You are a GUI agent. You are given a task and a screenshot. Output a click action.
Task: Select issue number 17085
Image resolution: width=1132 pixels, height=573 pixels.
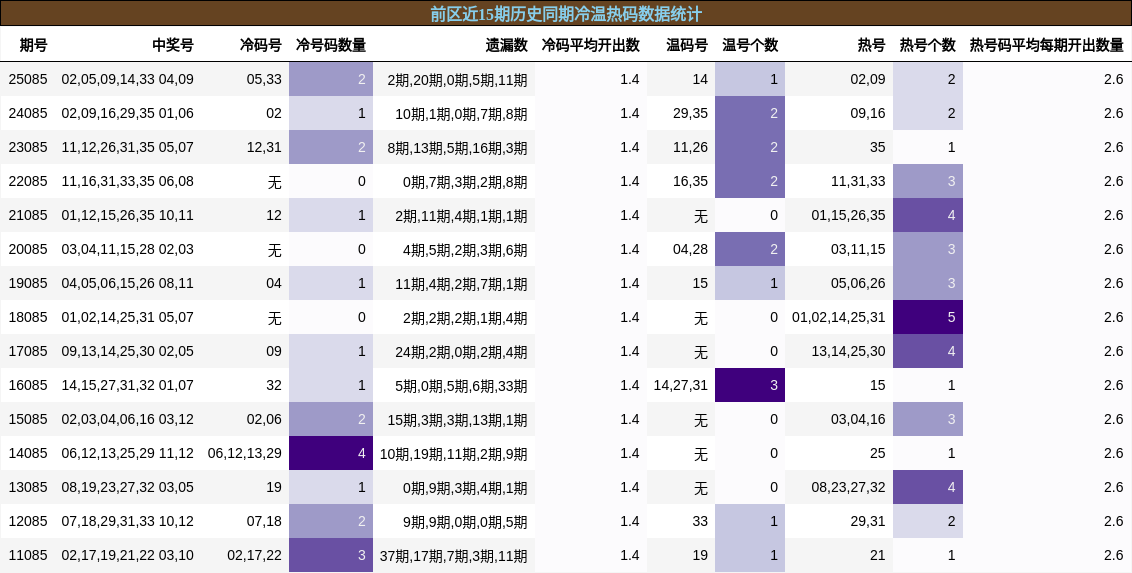28,351
